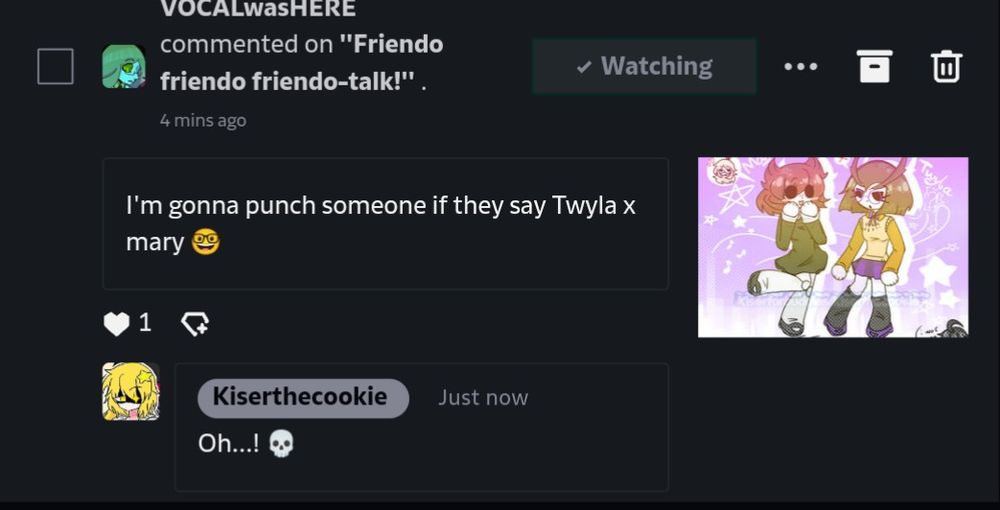Viewport: 1000px width, 510px height.
Task: Click the nerd face emoji in comment
Action: 206,242
